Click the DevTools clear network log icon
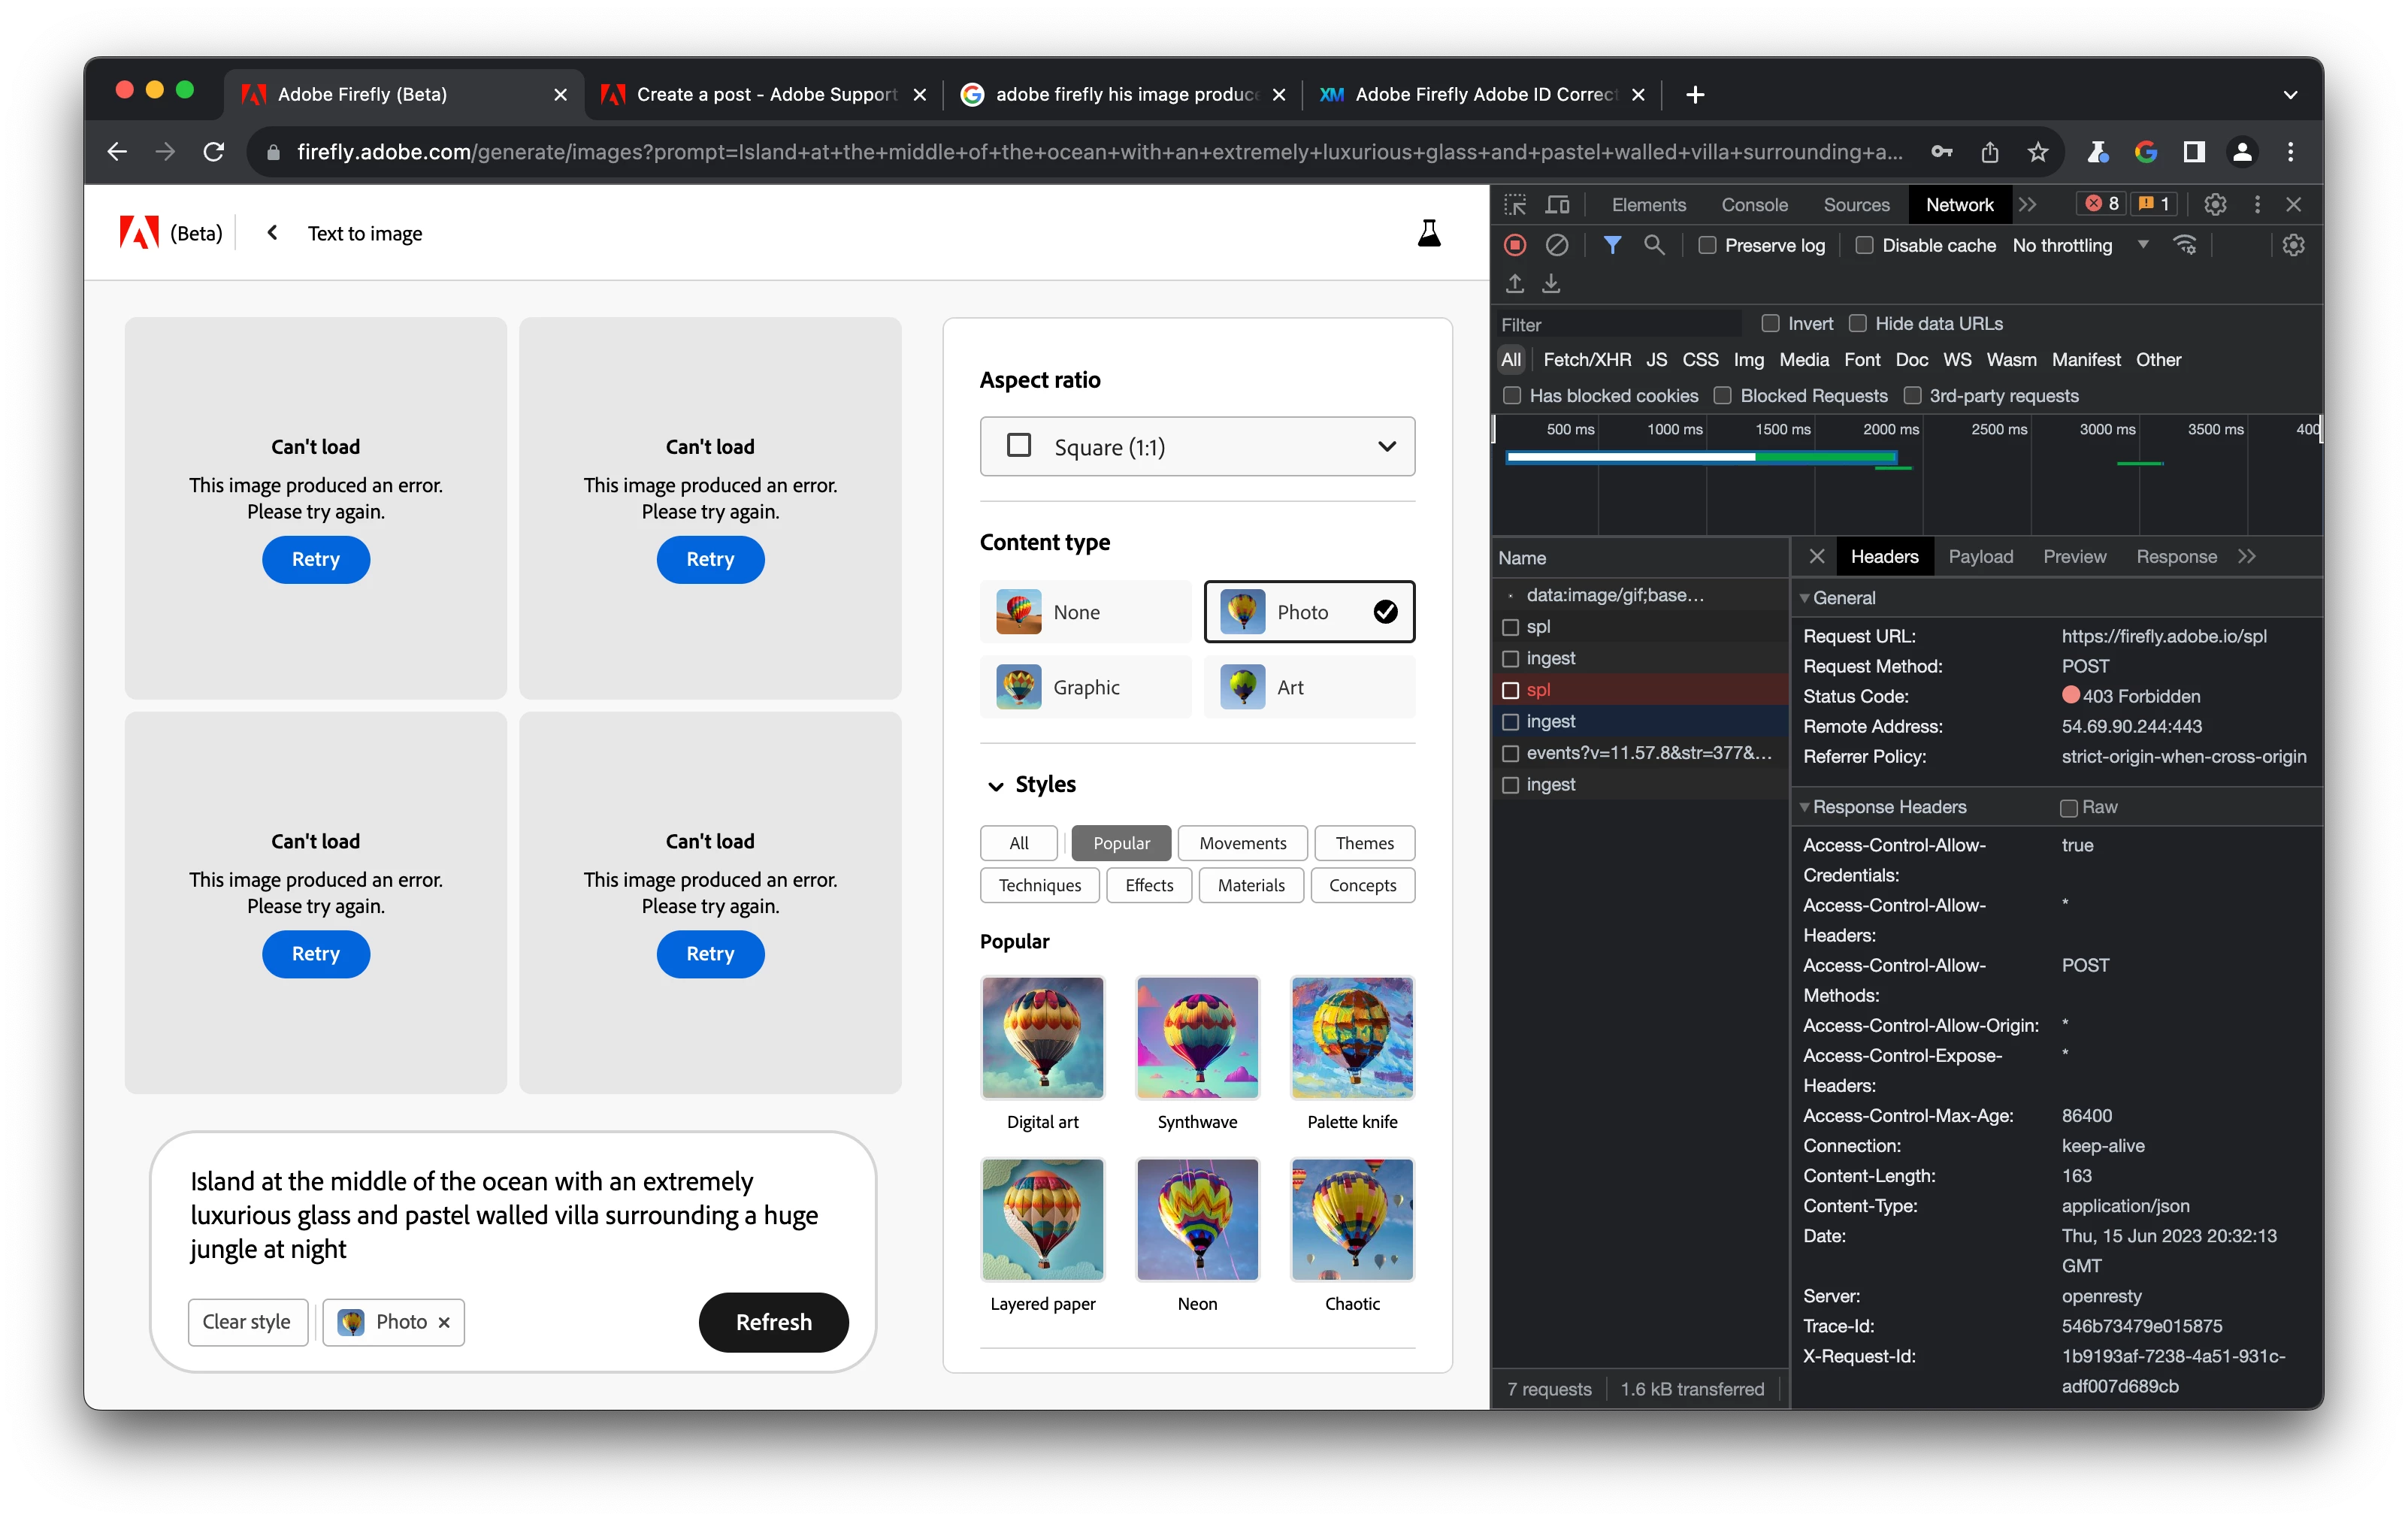 [x=1557, y=245]
